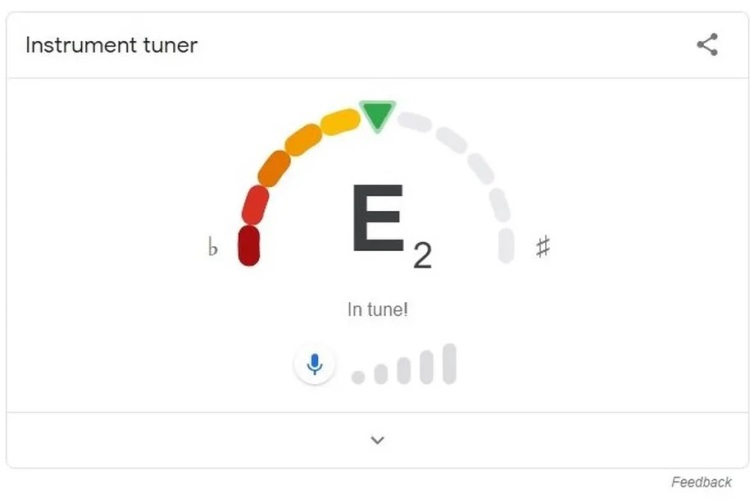Click the share icon
Viewport: 750px width, 500px height.
tap(707, 45)
